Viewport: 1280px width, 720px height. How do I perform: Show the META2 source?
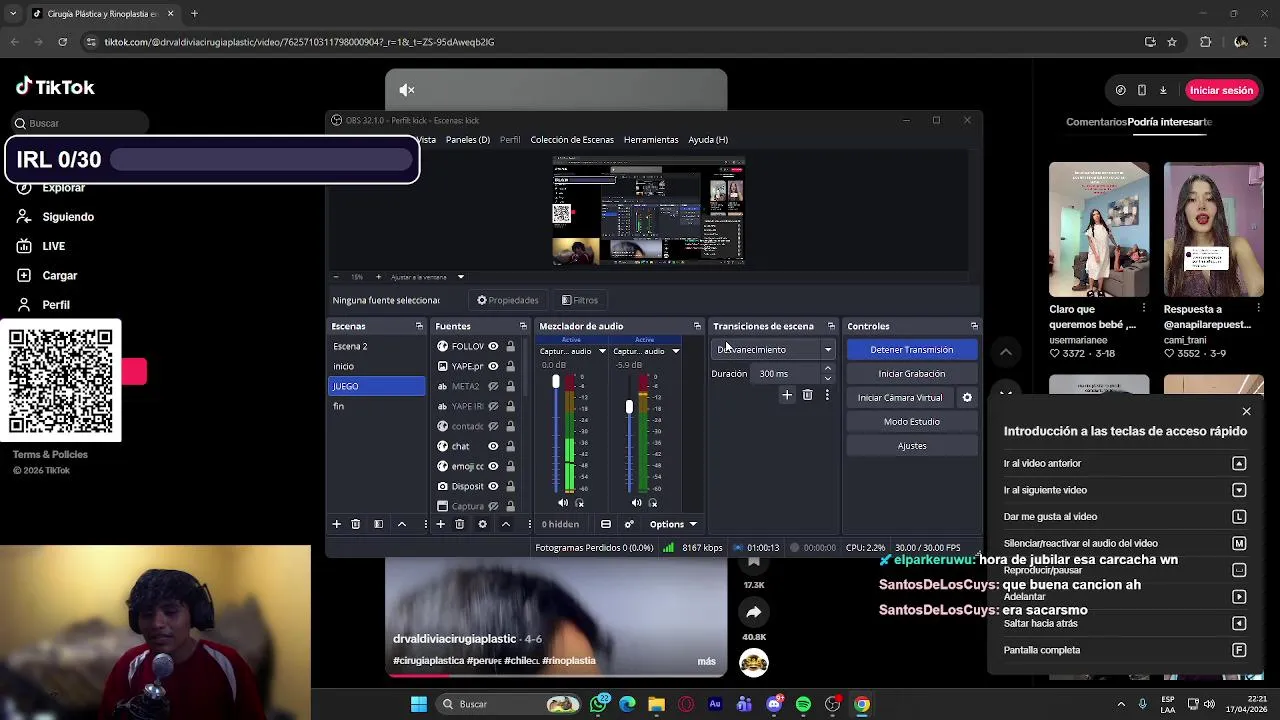pyautogui.click(x=493, y=386)
